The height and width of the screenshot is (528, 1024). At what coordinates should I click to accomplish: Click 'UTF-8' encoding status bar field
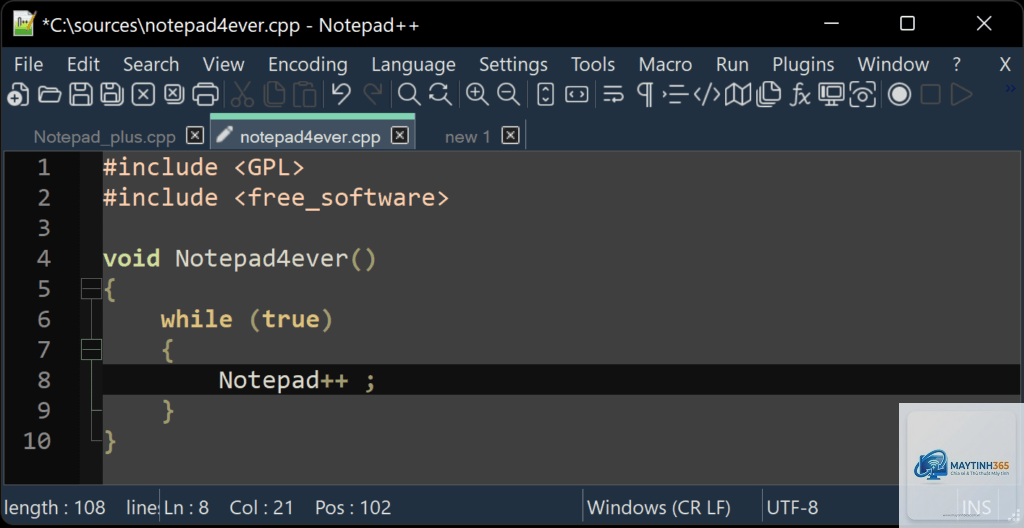792,507
